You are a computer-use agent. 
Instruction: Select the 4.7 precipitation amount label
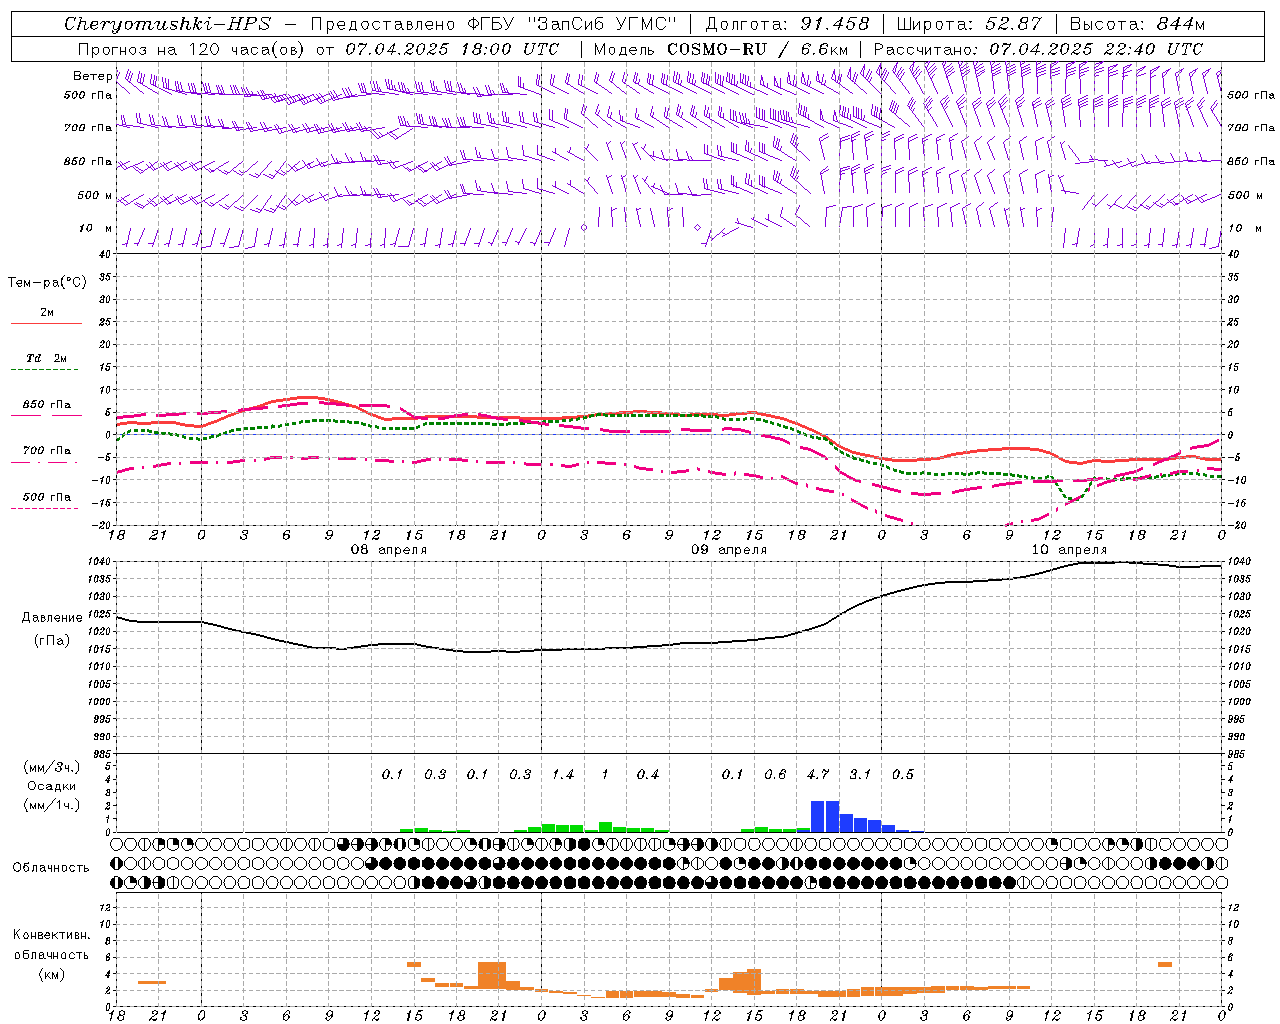pos(818,774)
